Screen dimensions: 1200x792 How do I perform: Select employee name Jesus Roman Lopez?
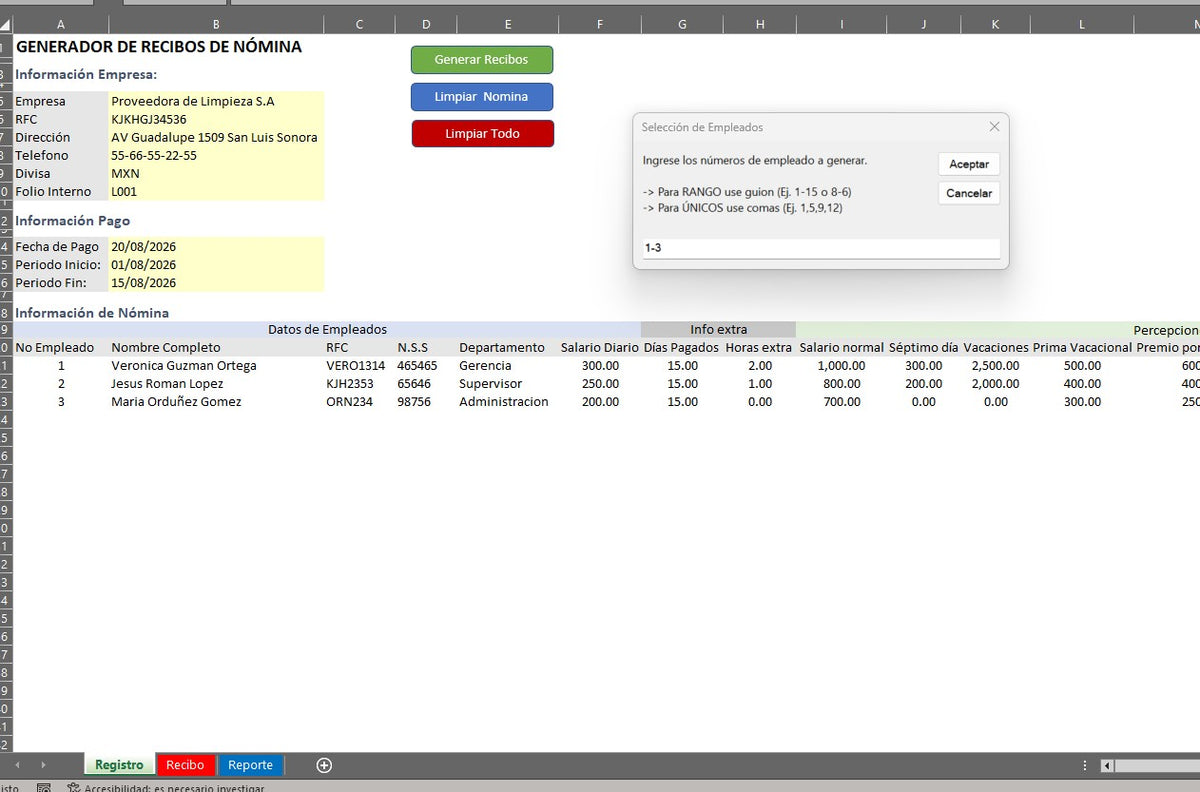pos(216,383)
